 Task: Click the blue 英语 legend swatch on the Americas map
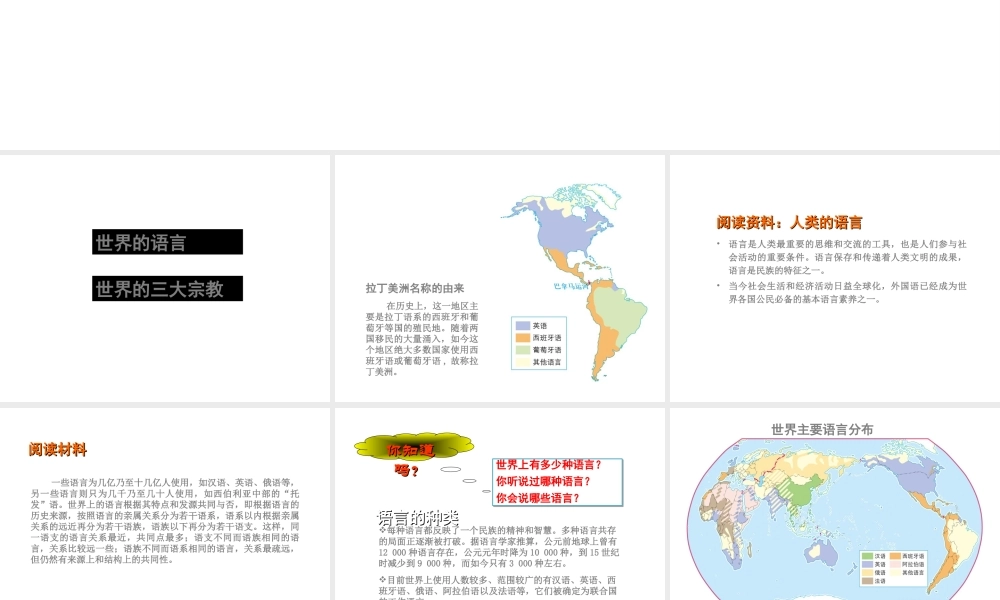tap(523, 326)
